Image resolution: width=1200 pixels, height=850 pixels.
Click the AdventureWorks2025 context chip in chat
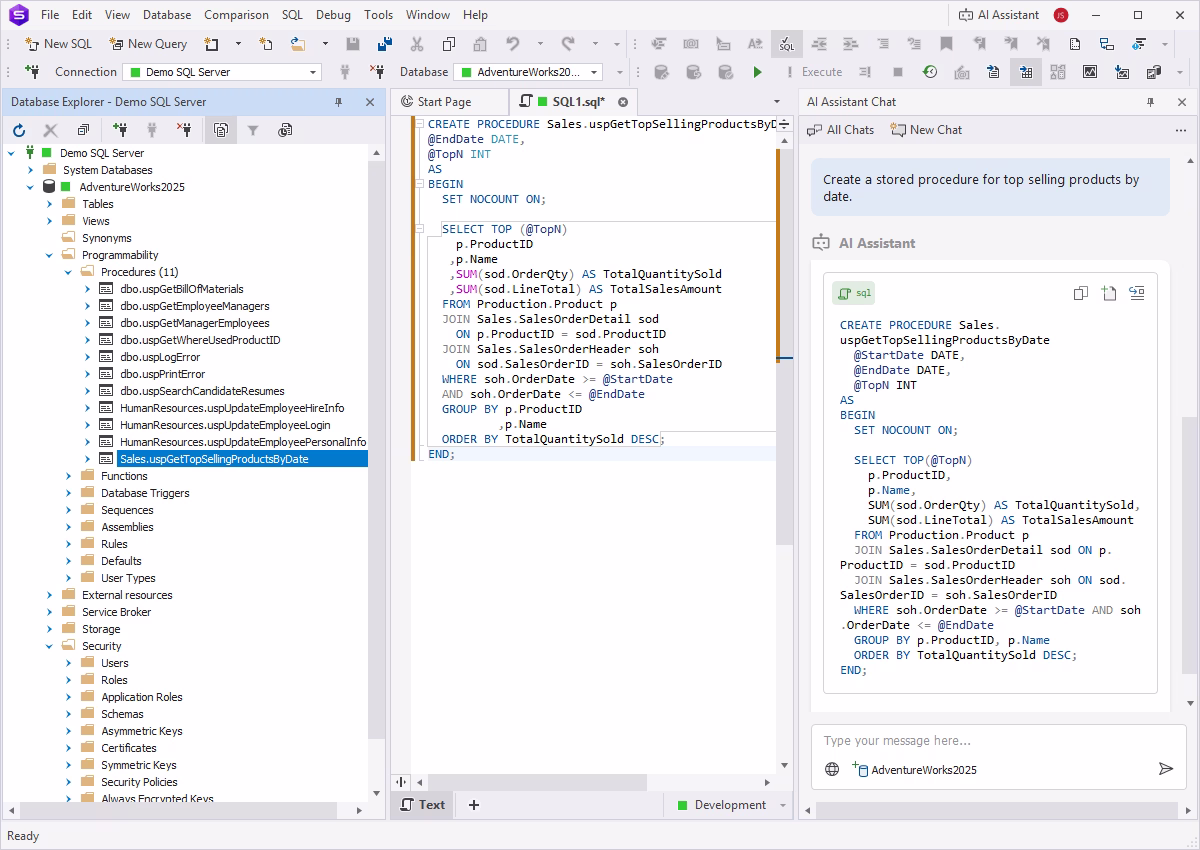click(914, 769)
